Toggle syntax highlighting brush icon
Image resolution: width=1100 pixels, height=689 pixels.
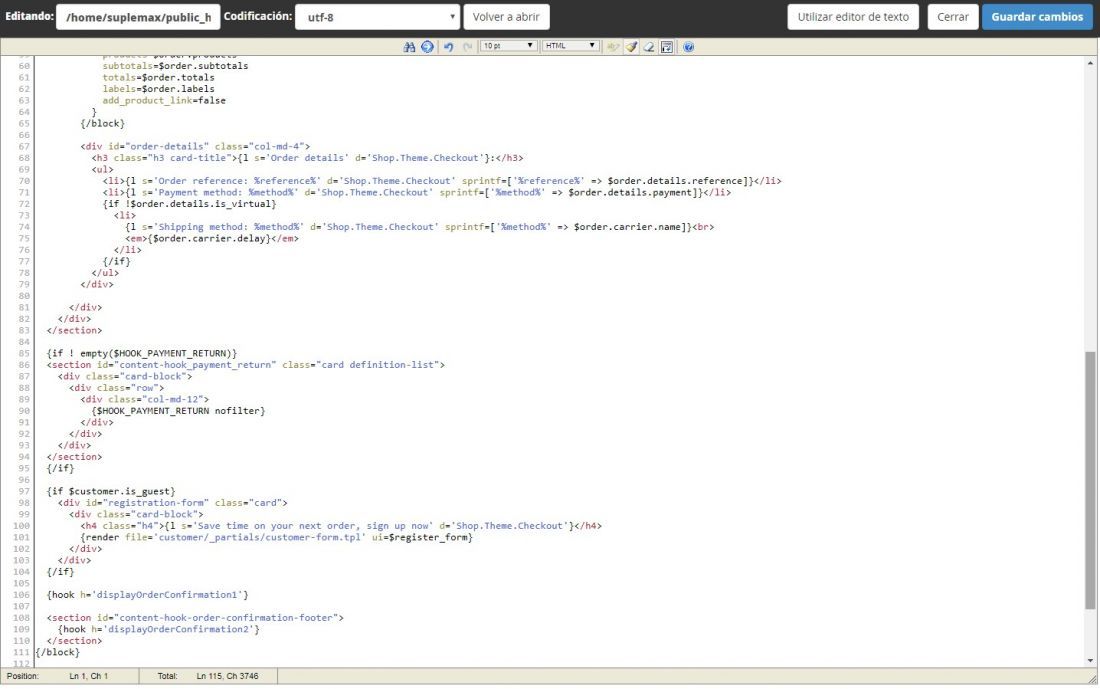[x=631, y=47]
